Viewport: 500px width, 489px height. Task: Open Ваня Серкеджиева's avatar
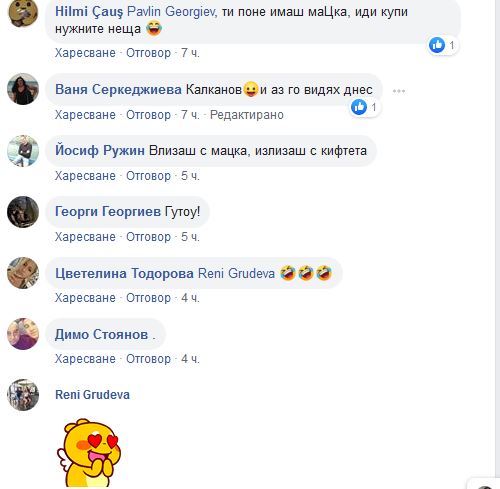[x=23, y=89]
